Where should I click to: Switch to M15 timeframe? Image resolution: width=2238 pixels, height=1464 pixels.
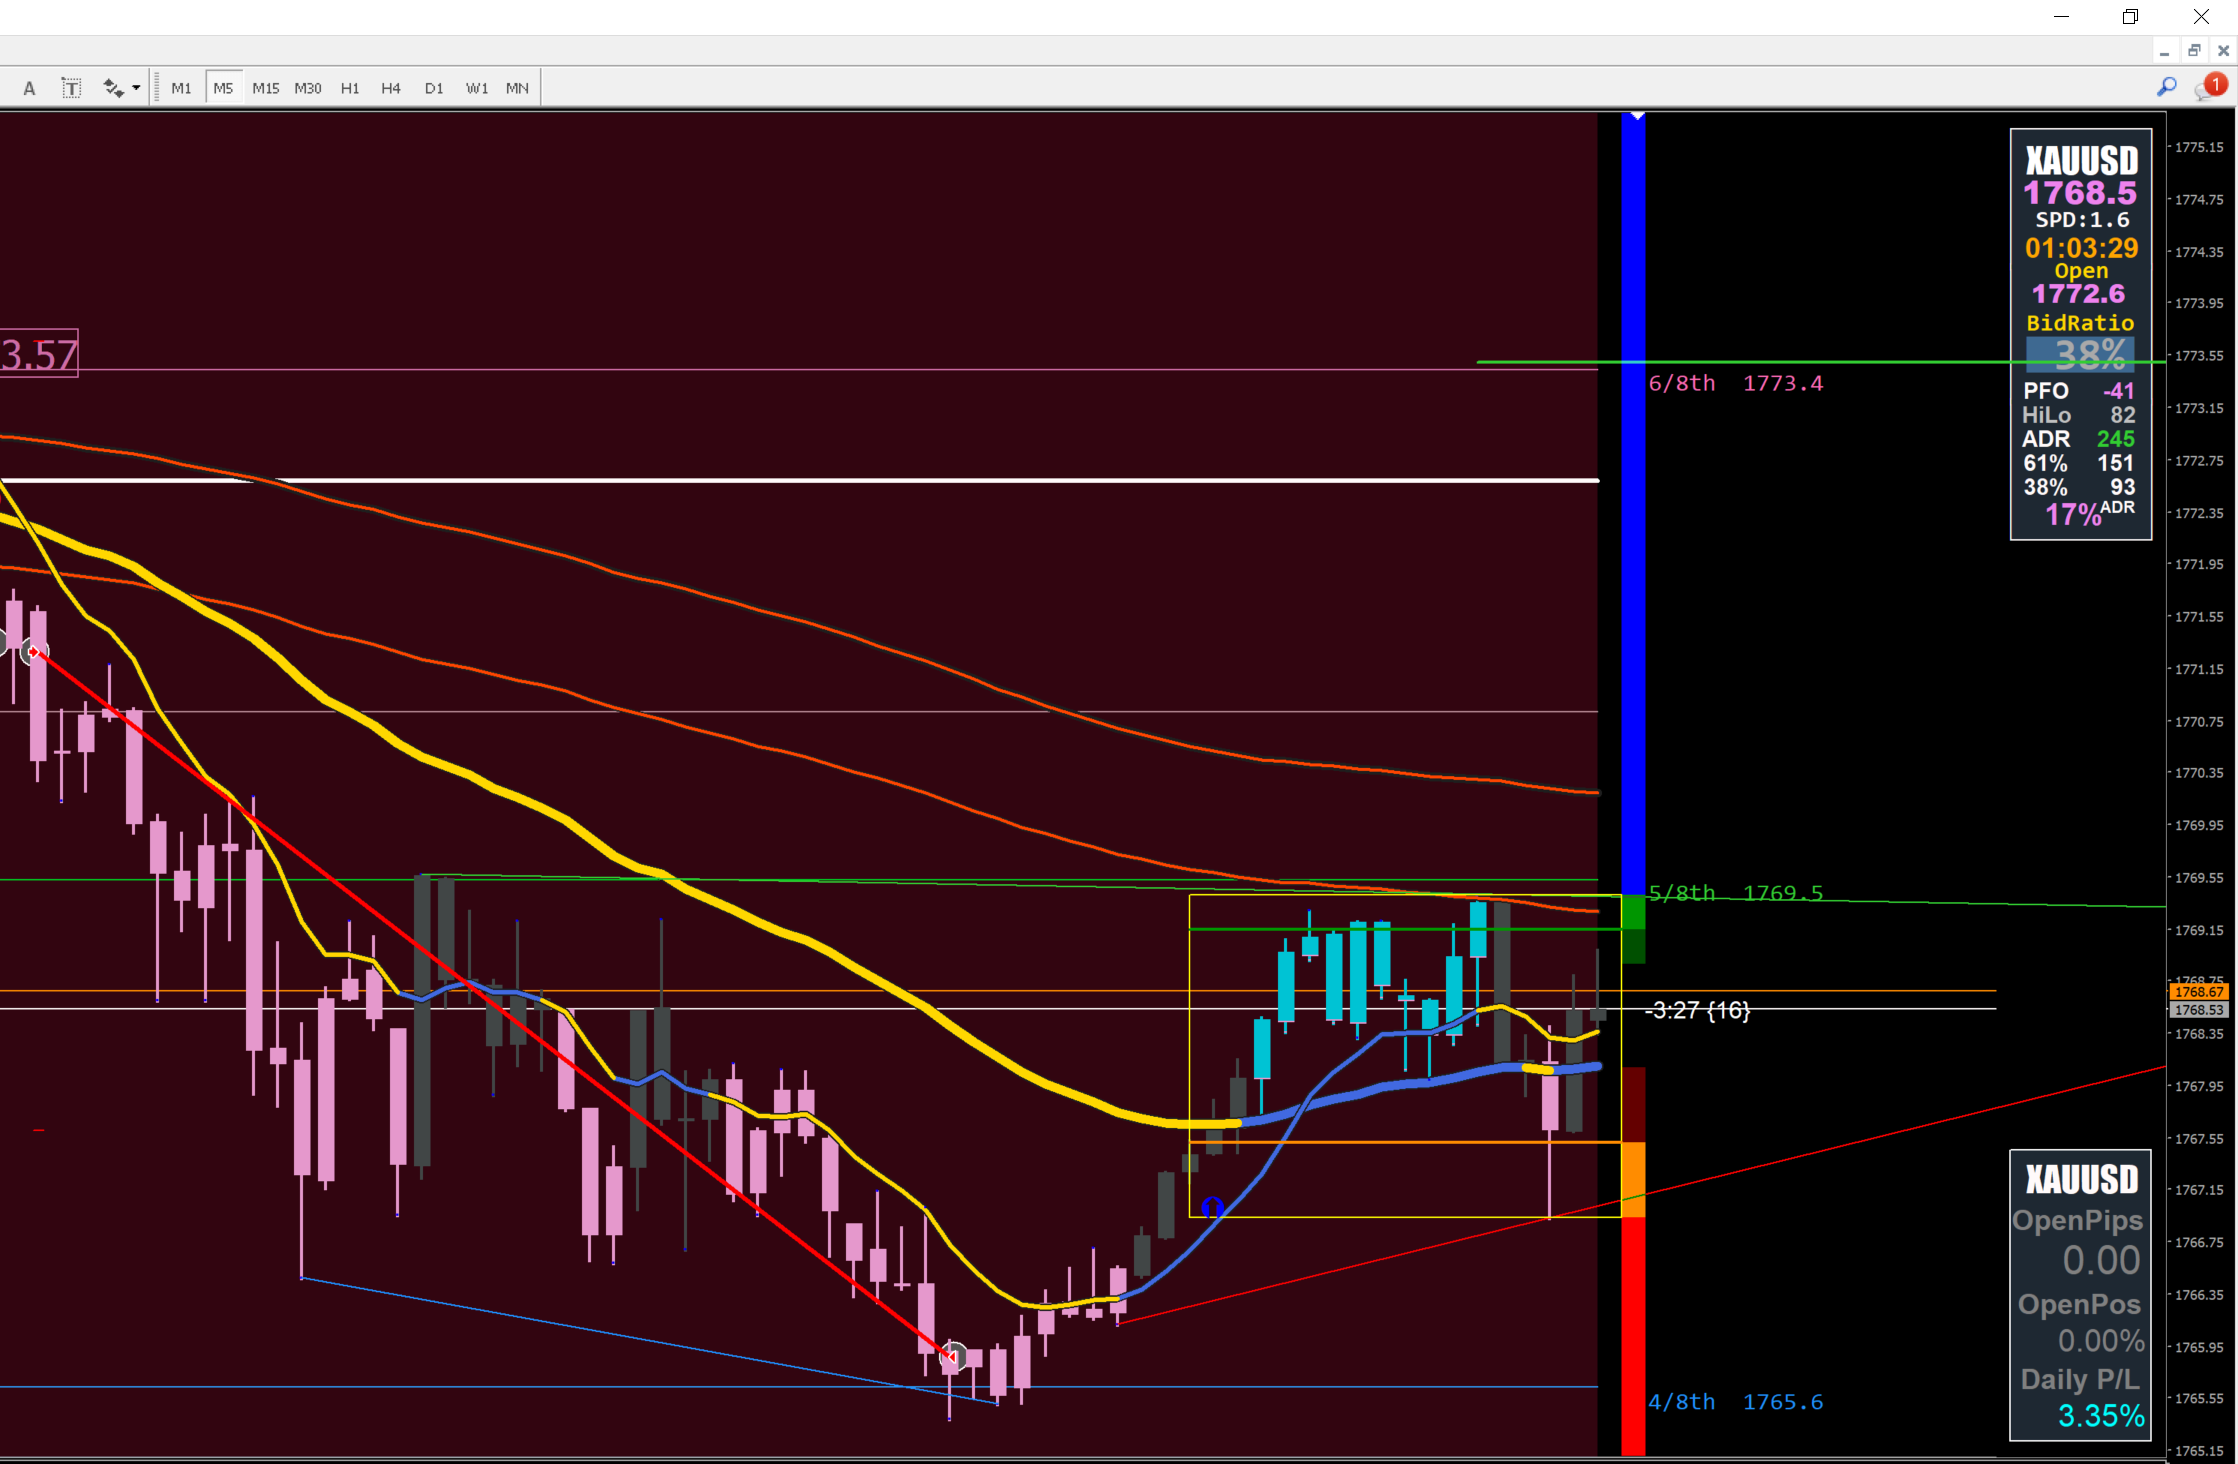click(266, 88)
